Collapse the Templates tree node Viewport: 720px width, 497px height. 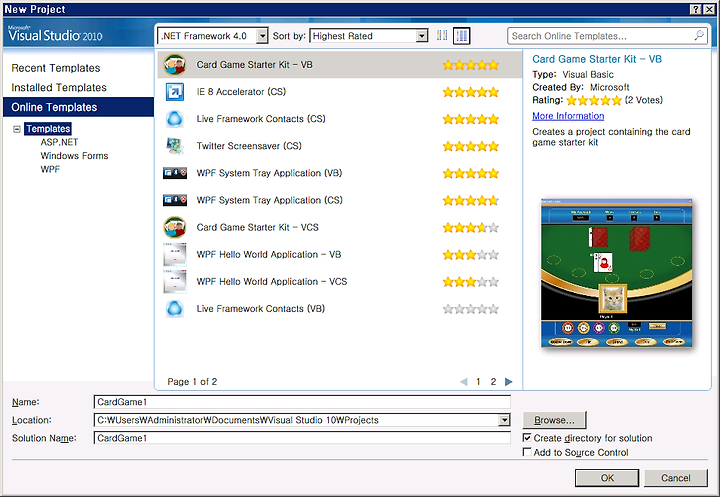tap(17, 129)
